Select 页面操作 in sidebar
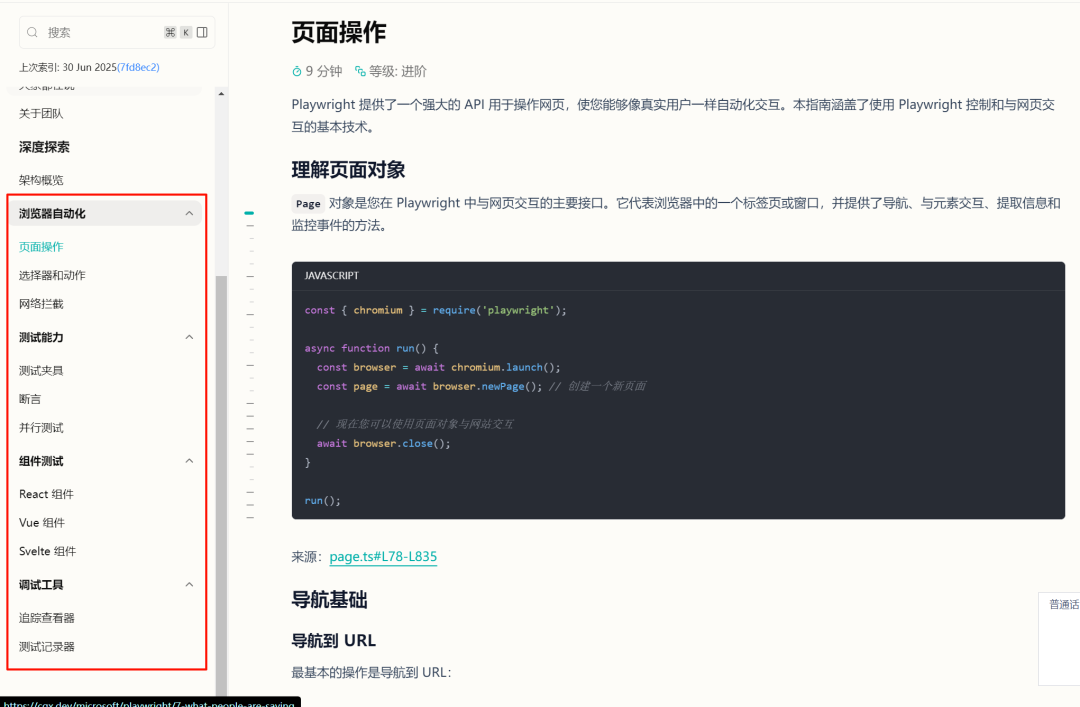Viewport: 1080px width, 707px height. tap(41, 247)
